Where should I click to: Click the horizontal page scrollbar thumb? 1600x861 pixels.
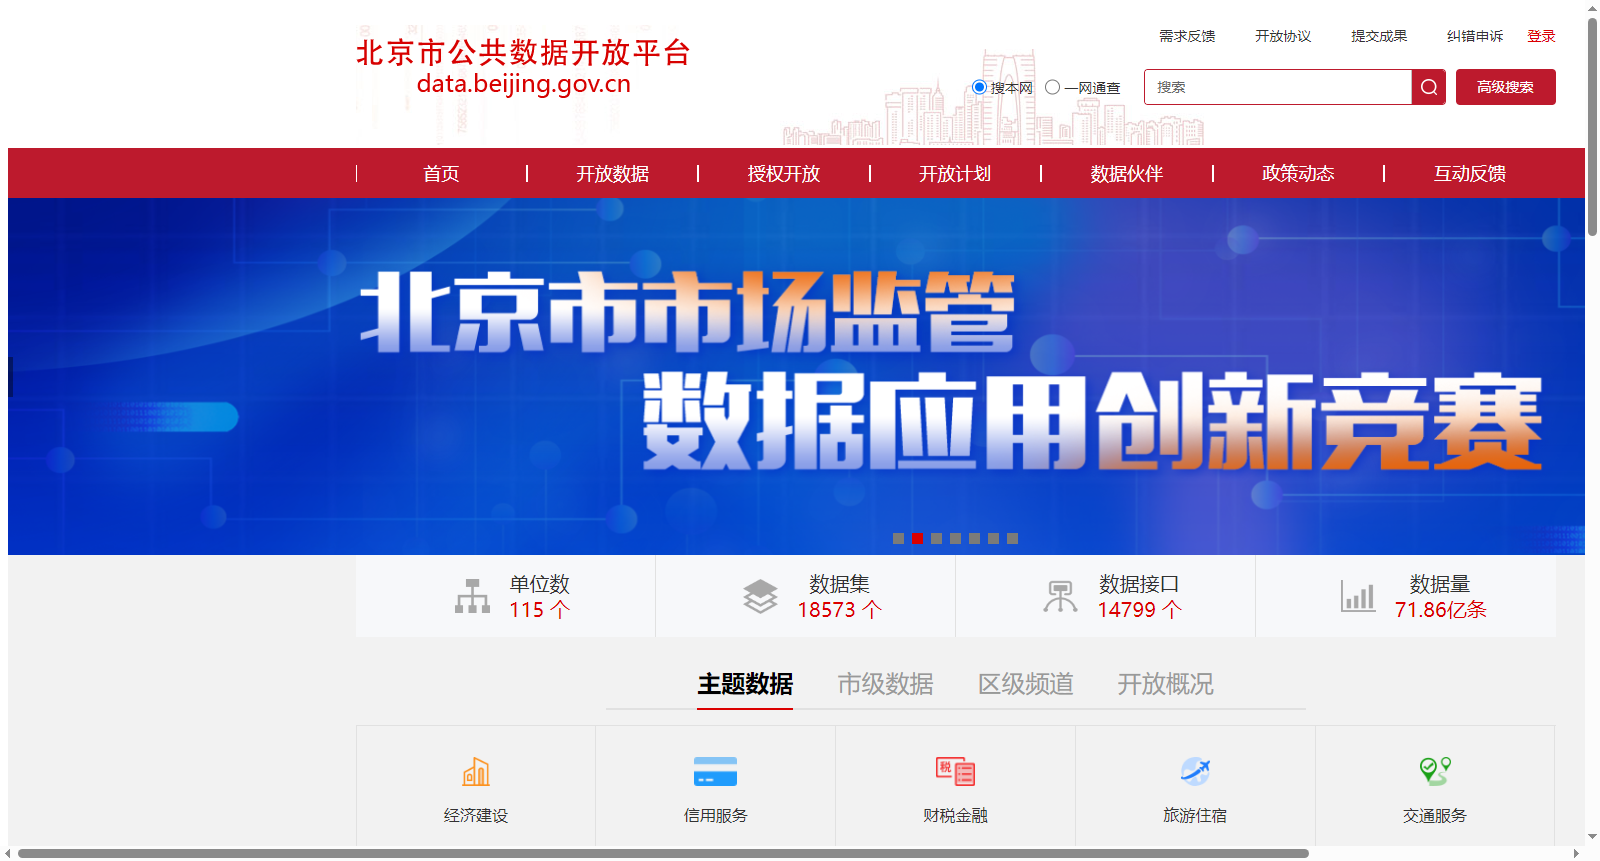click(x=663, y=853)
